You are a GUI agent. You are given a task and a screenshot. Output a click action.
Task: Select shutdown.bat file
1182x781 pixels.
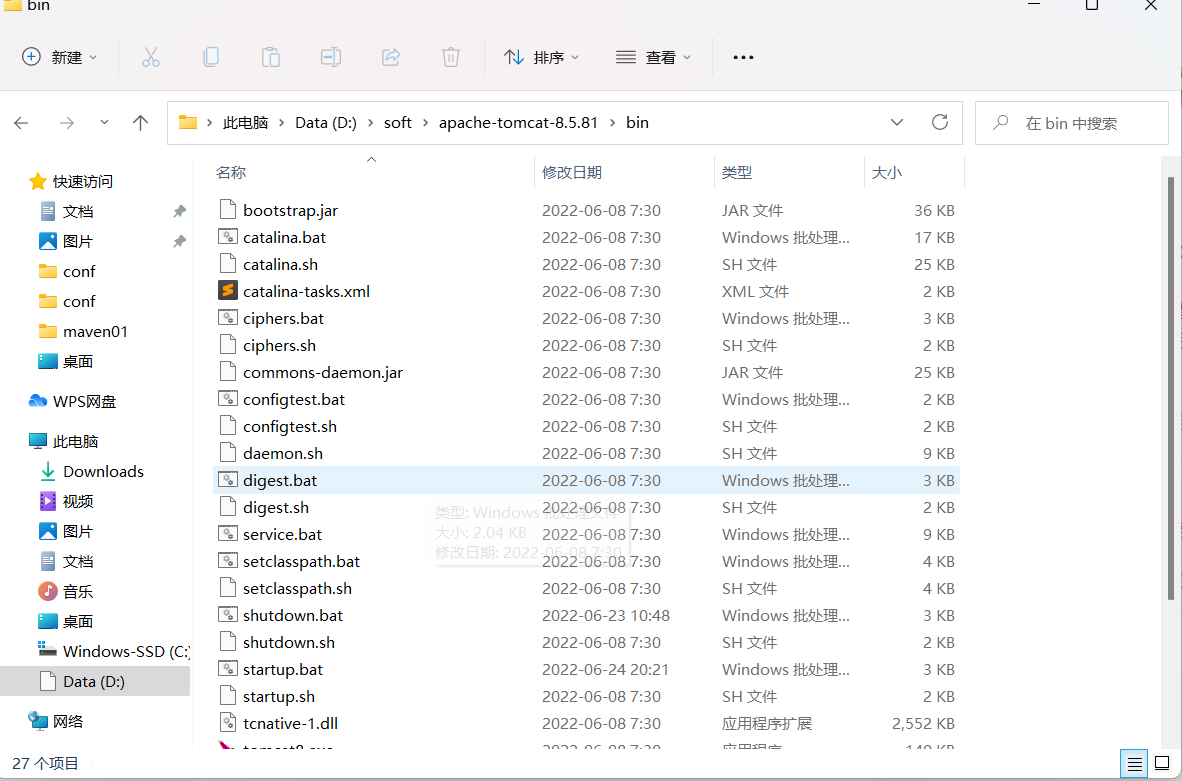point(586,615)
